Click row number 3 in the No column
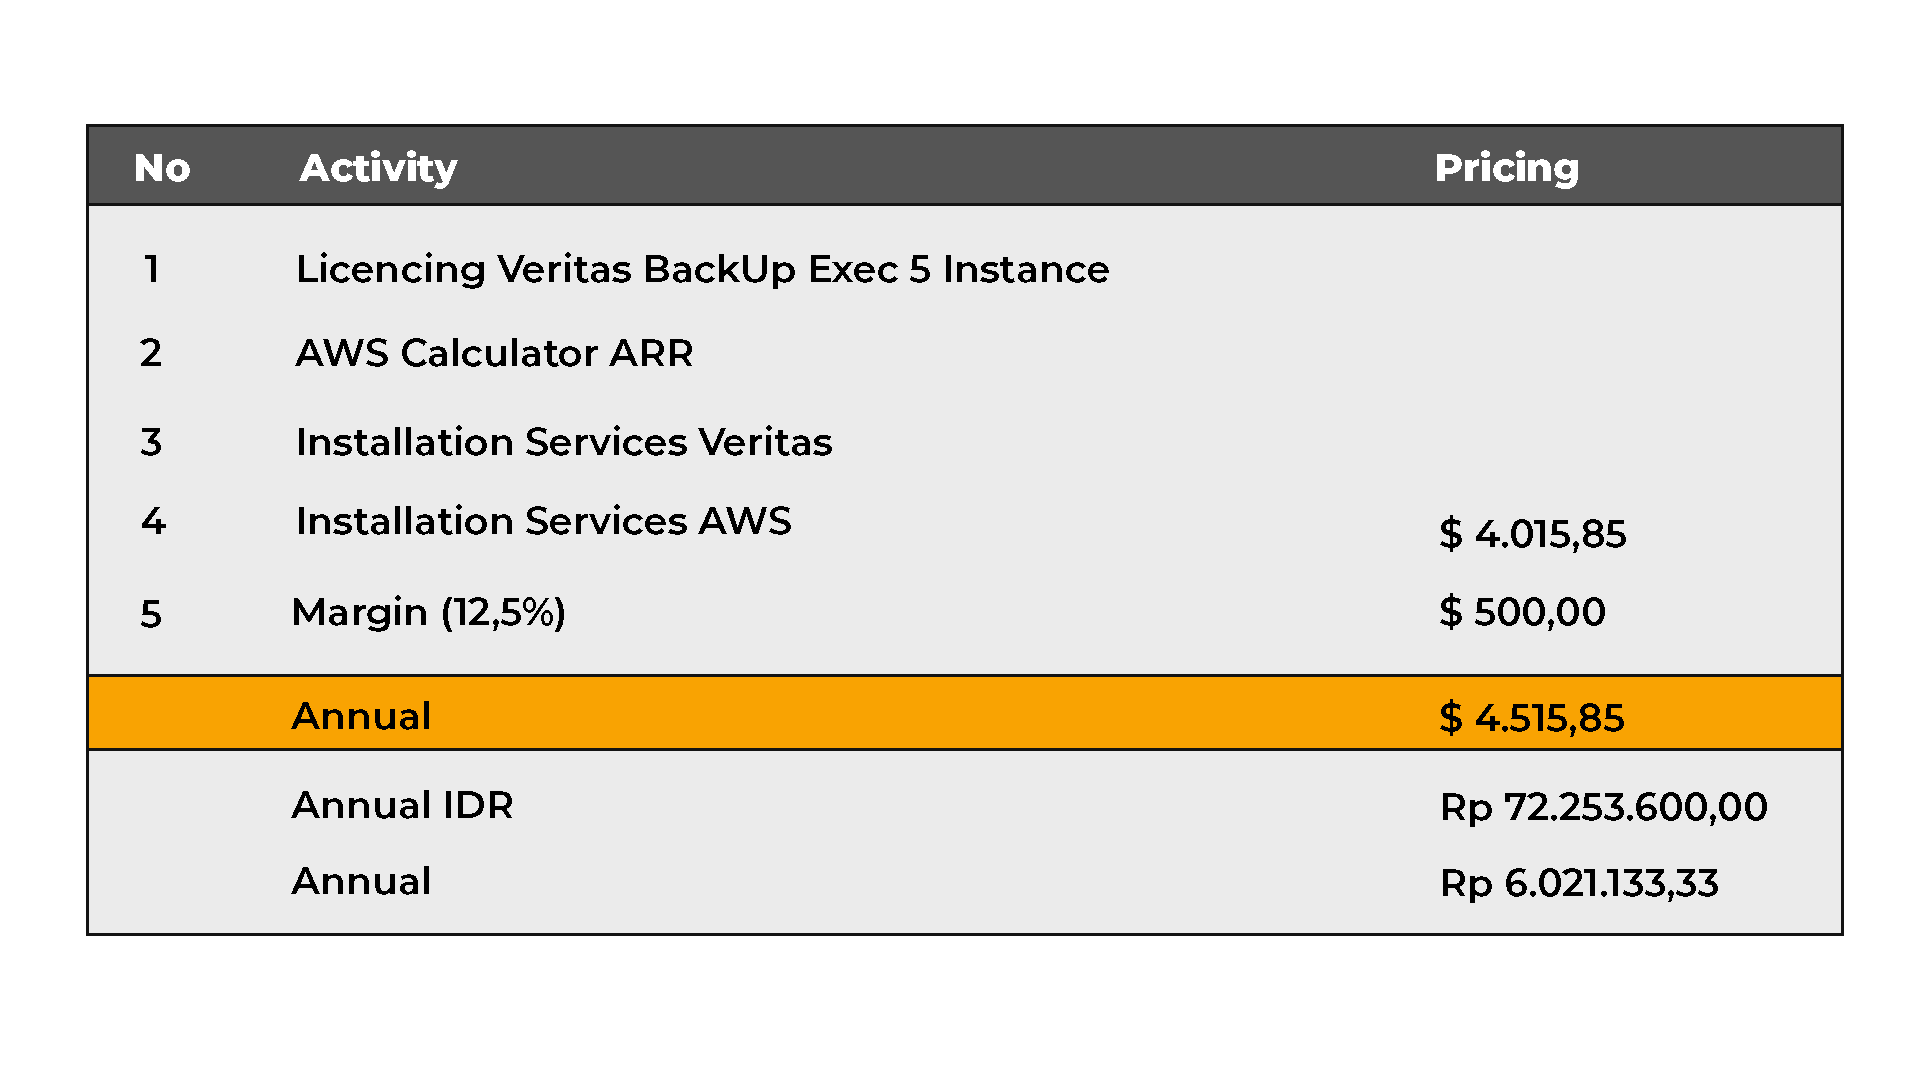 tap(151, 442)
